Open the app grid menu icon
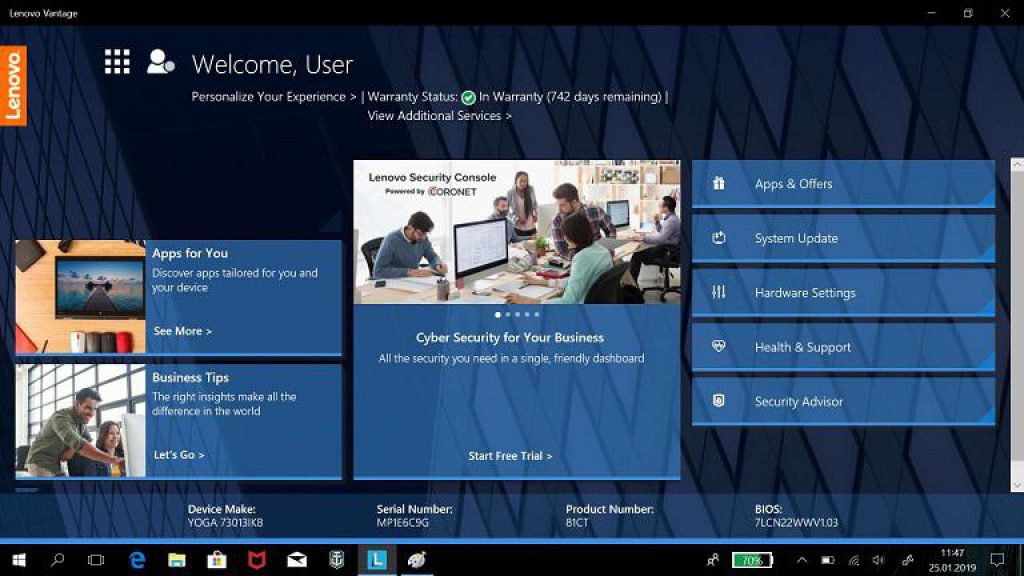Image resolution: width=1024 pixels, height=576 pixels. pyautogui.click(x=117, y=62)
